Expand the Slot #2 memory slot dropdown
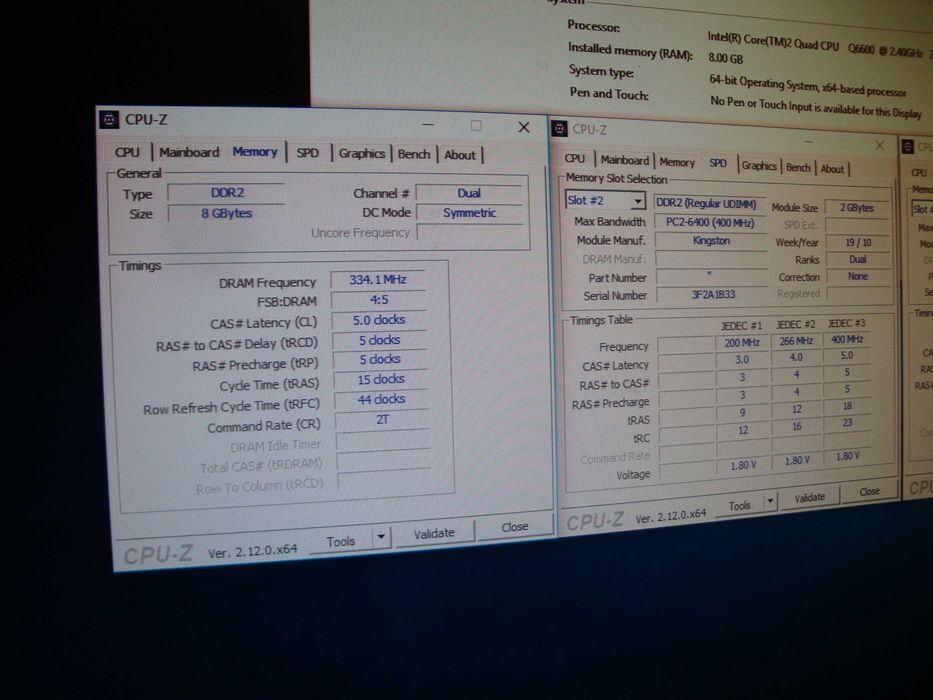 click(x=637, y=201)
